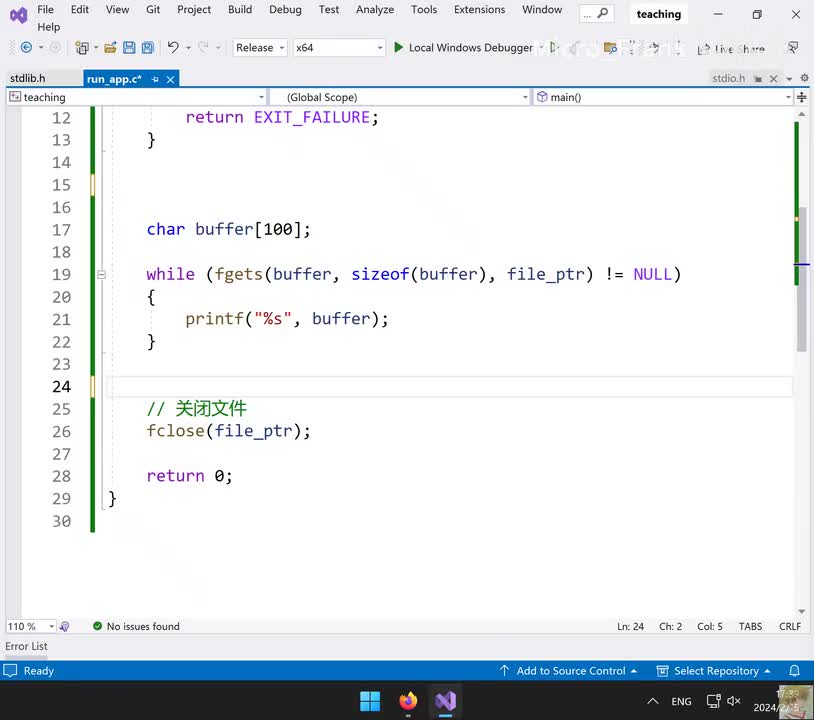Click the stdio.h preview tab keep-open icon
The width and height of the screenshot is (814, 720).
coord(758,78)
